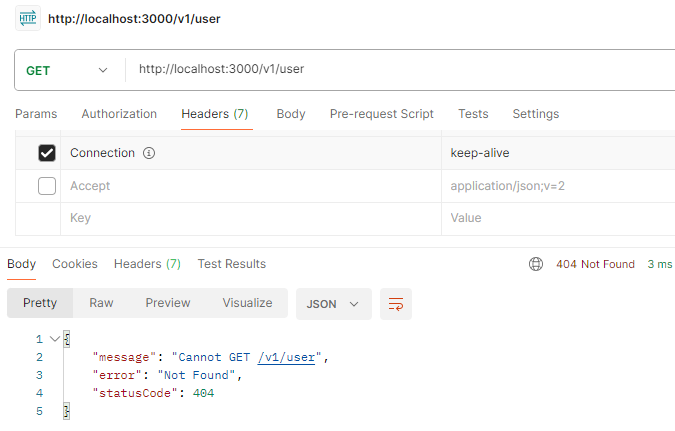Uncheck the Connection header checkbox
This screenshot has width=675, height=431.
46,153
